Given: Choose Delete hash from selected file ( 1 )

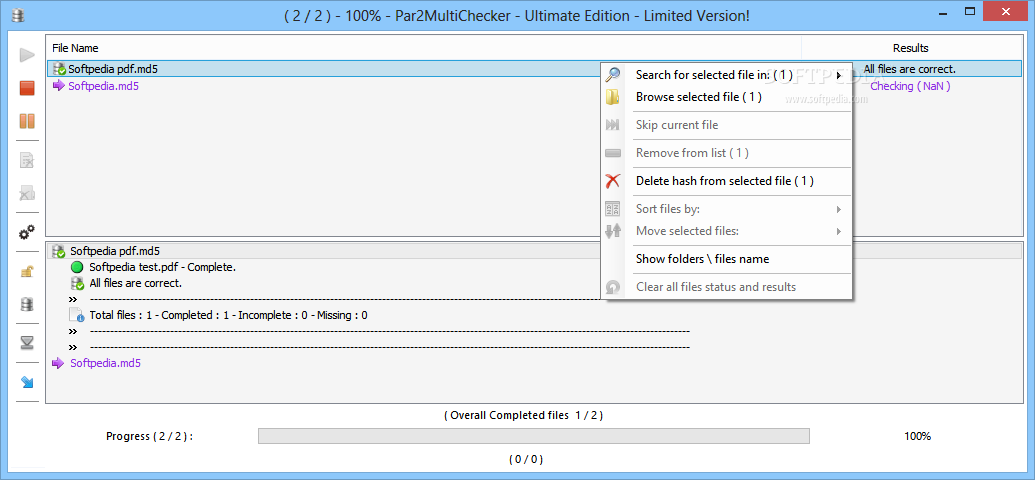Looking at the screenshot, I should tap(726, 181).
